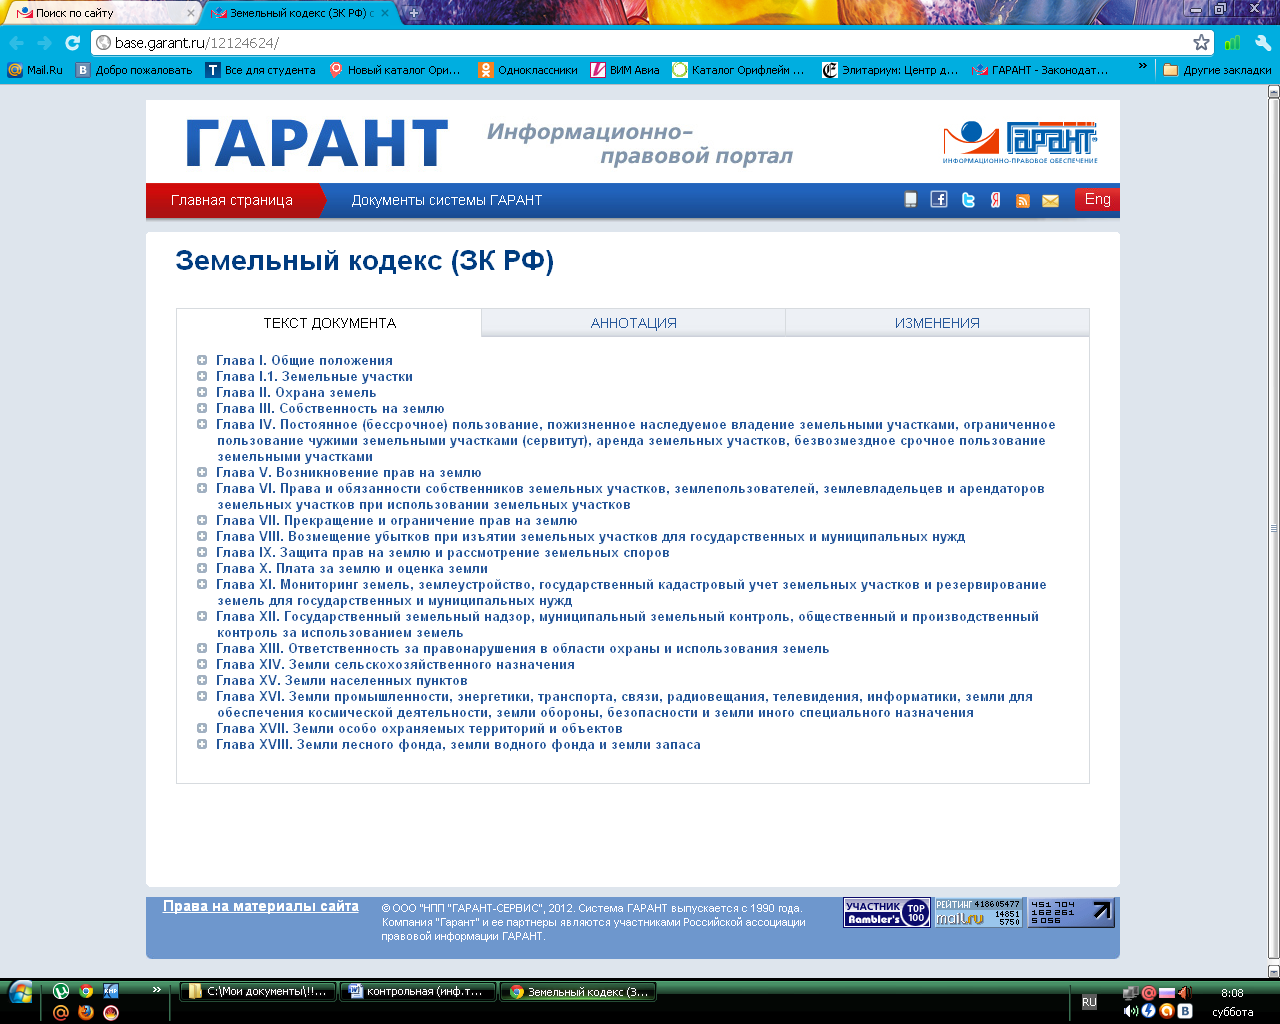
Task: Click the address bar with base.garant.ru
Action: [640, 43]
